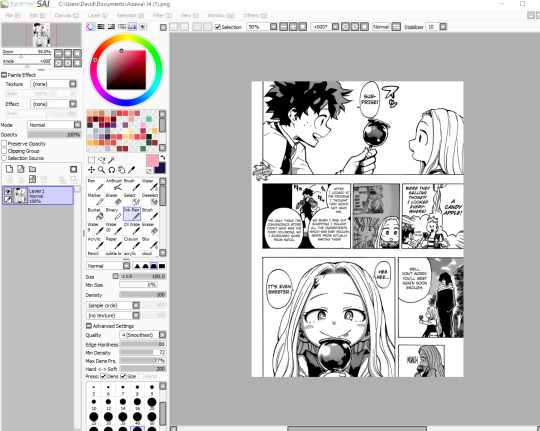Select the flat brush edge shape
The width and height of the screenshot is (540, 431).
pos(162,266)
